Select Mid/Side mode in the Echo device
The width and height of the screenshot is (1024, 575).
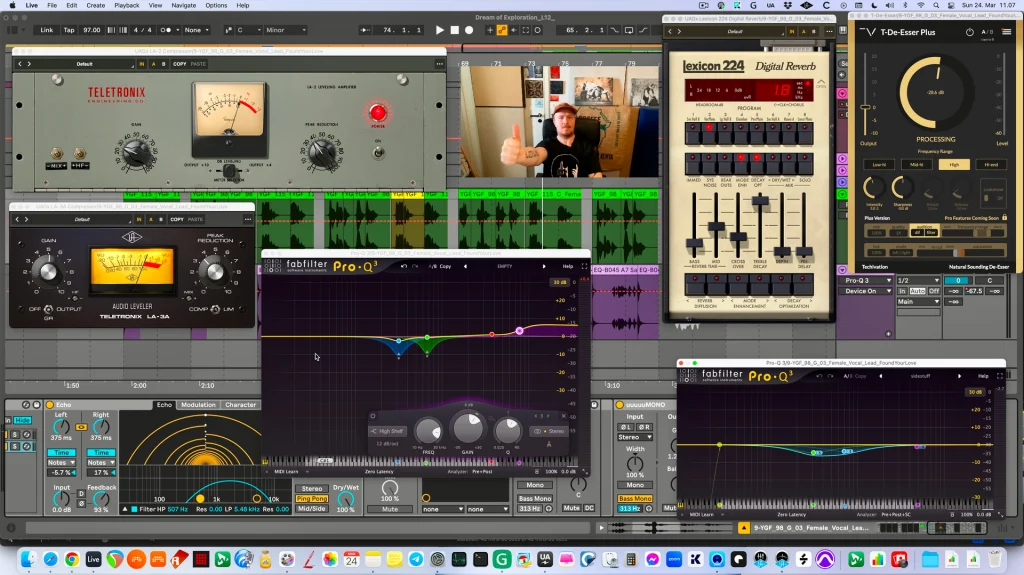coord(312,508)
